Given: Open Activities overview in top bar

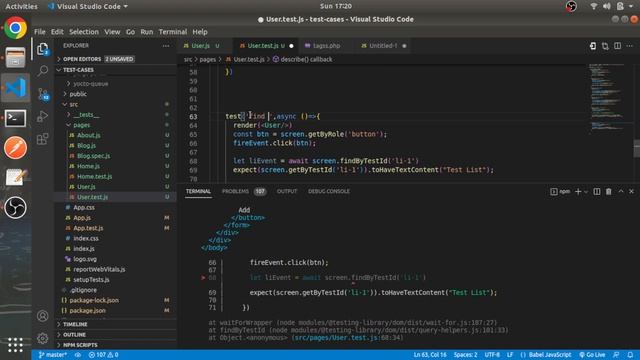Looking at the screenshot, I should pyautogui.click(x=21, y=6).
